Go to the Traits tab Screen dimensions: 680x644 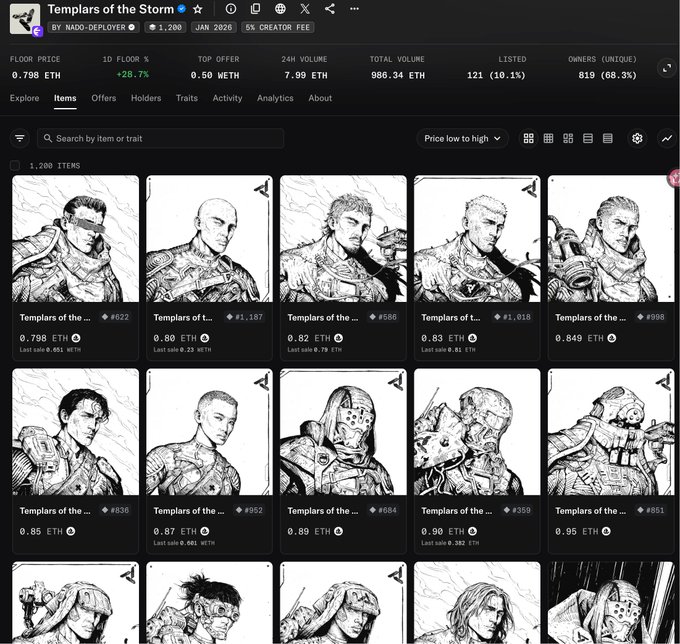(187, 98)
